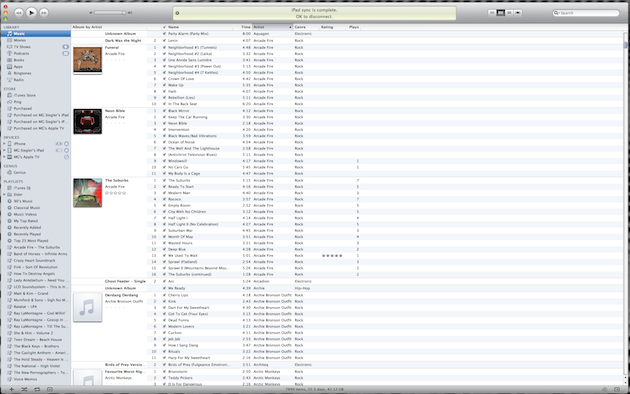Sort by Rating column header
The height and width of the screenshot is (394, 630).
click(333, 27)
